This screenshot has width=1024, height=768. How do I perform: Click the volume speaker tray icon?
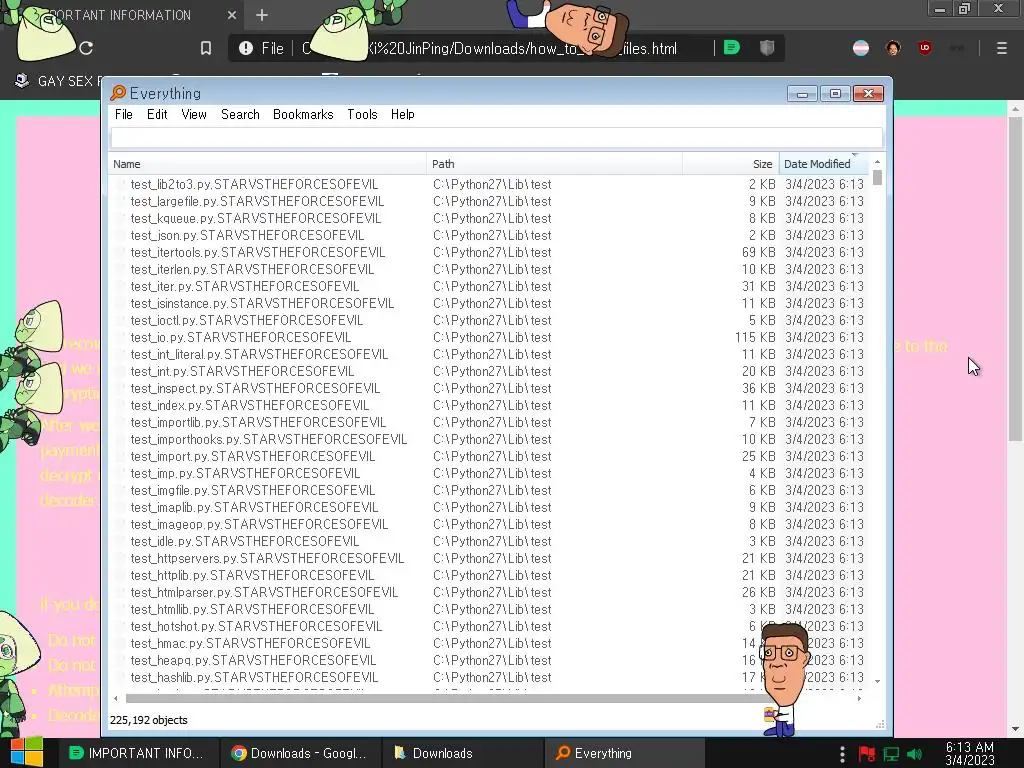pos(915,754)
